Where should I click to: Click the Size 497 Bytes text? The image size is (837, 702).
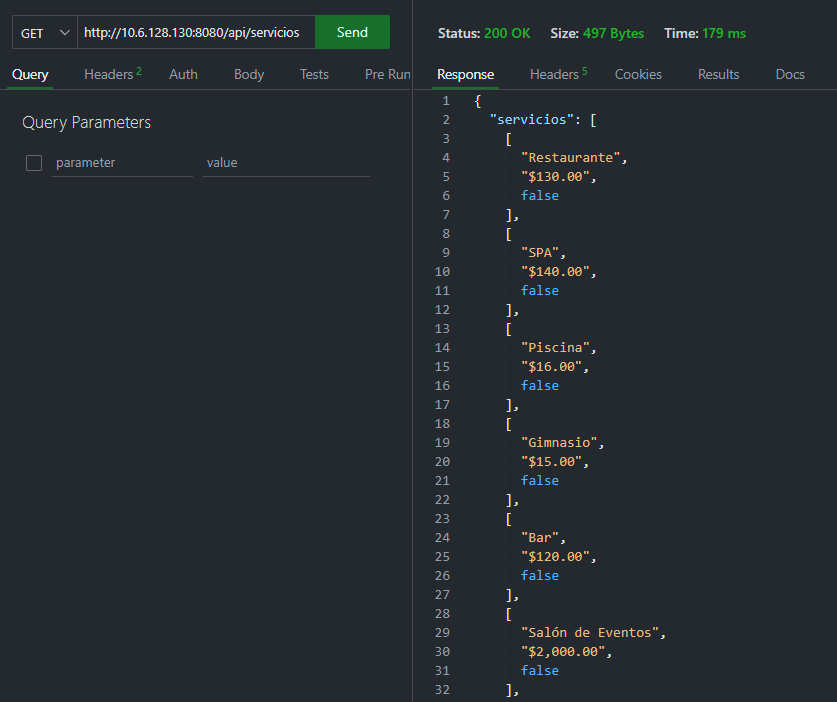597,33
